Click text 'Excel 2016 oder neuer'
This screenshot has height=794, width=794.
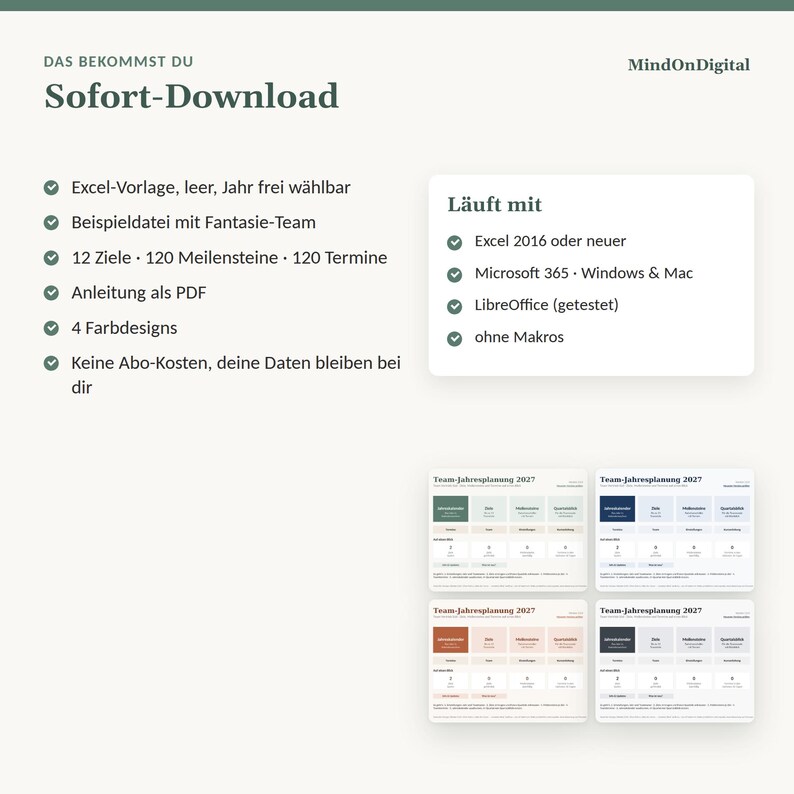[x=550, y=241]
